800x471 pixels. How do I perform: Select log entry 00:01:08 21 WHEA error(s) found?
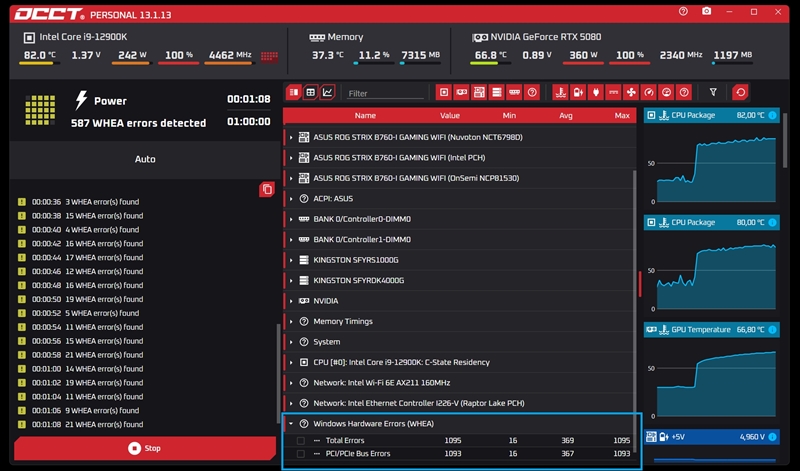[x=80, y=425]
